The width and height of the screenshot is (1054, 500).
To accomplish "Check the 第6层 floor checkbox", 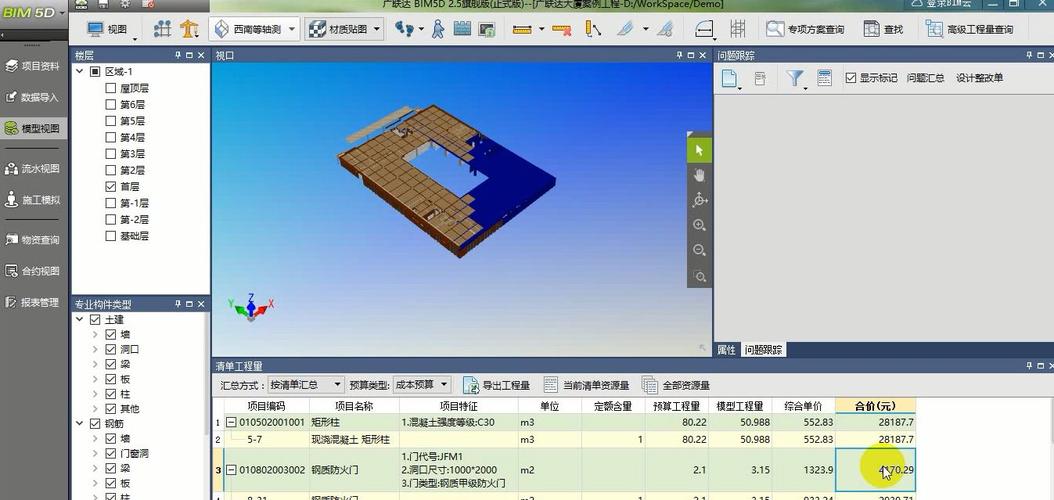I will tap(111, 104).
